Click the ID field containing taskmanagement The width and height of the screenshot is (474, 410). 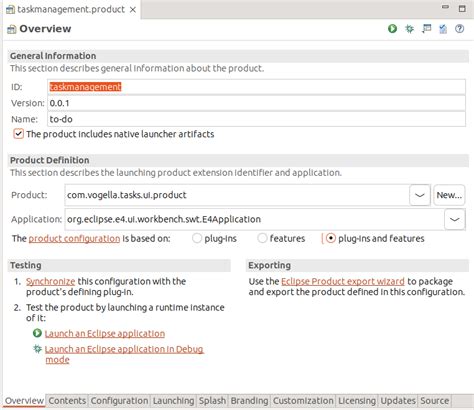pos(256,87)
